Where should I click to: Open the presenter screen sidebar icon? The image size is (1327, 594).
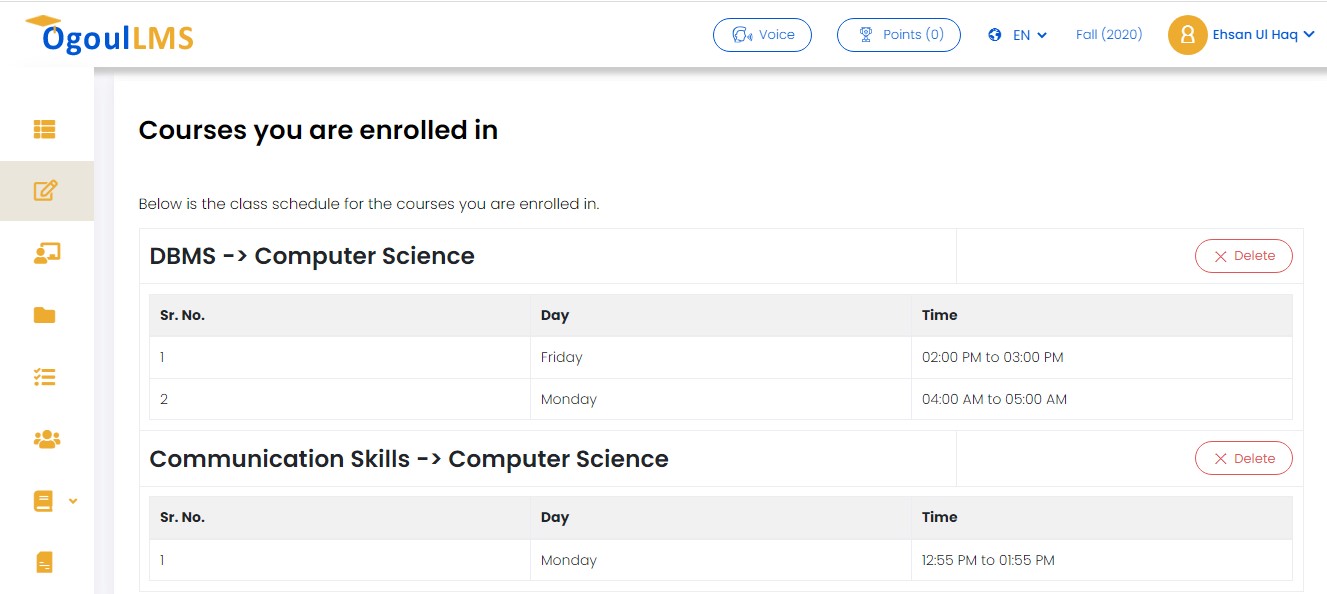(46, 254)
